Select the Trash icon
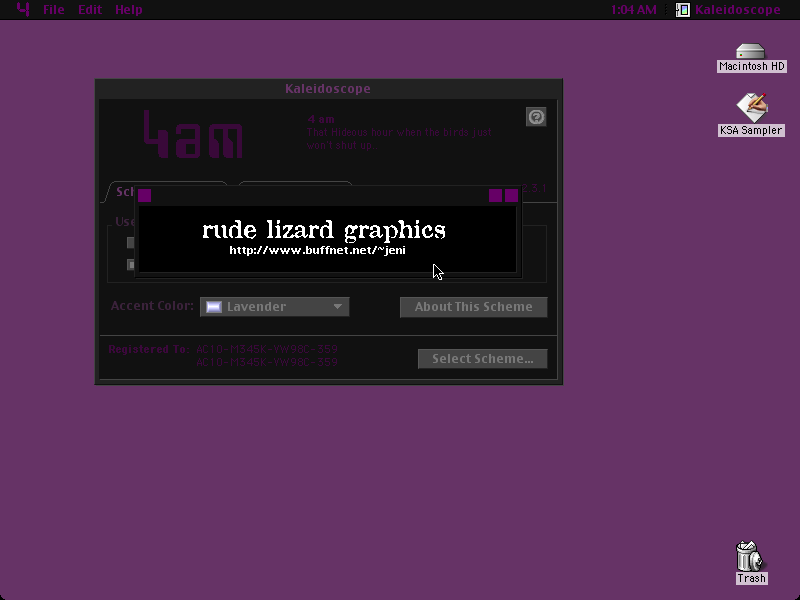This screenshot has height=600, width=800. (751, 562)
